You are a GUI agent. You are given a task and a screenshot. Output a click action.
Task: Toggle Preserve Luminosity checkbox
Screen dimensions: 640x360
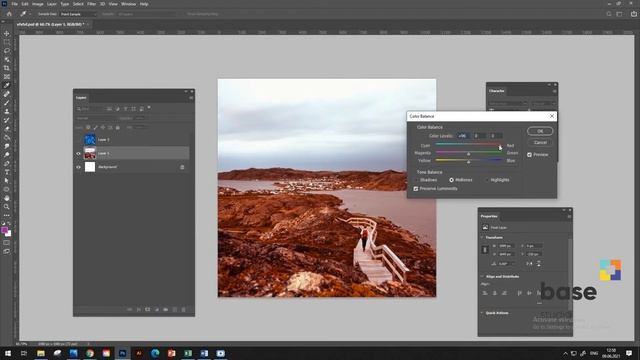(x=416, y=189)
